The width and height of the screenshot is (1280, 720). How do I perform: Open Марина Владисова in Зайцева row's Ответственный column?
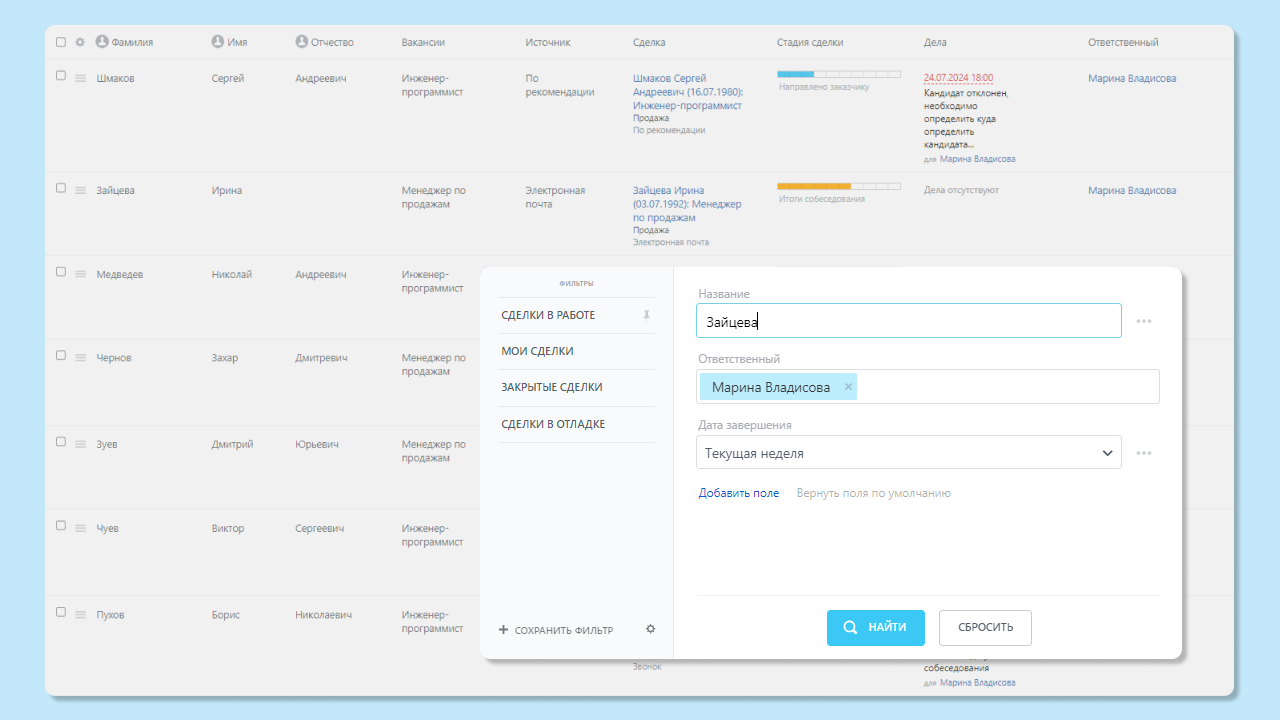click(x=1132, y=190)
